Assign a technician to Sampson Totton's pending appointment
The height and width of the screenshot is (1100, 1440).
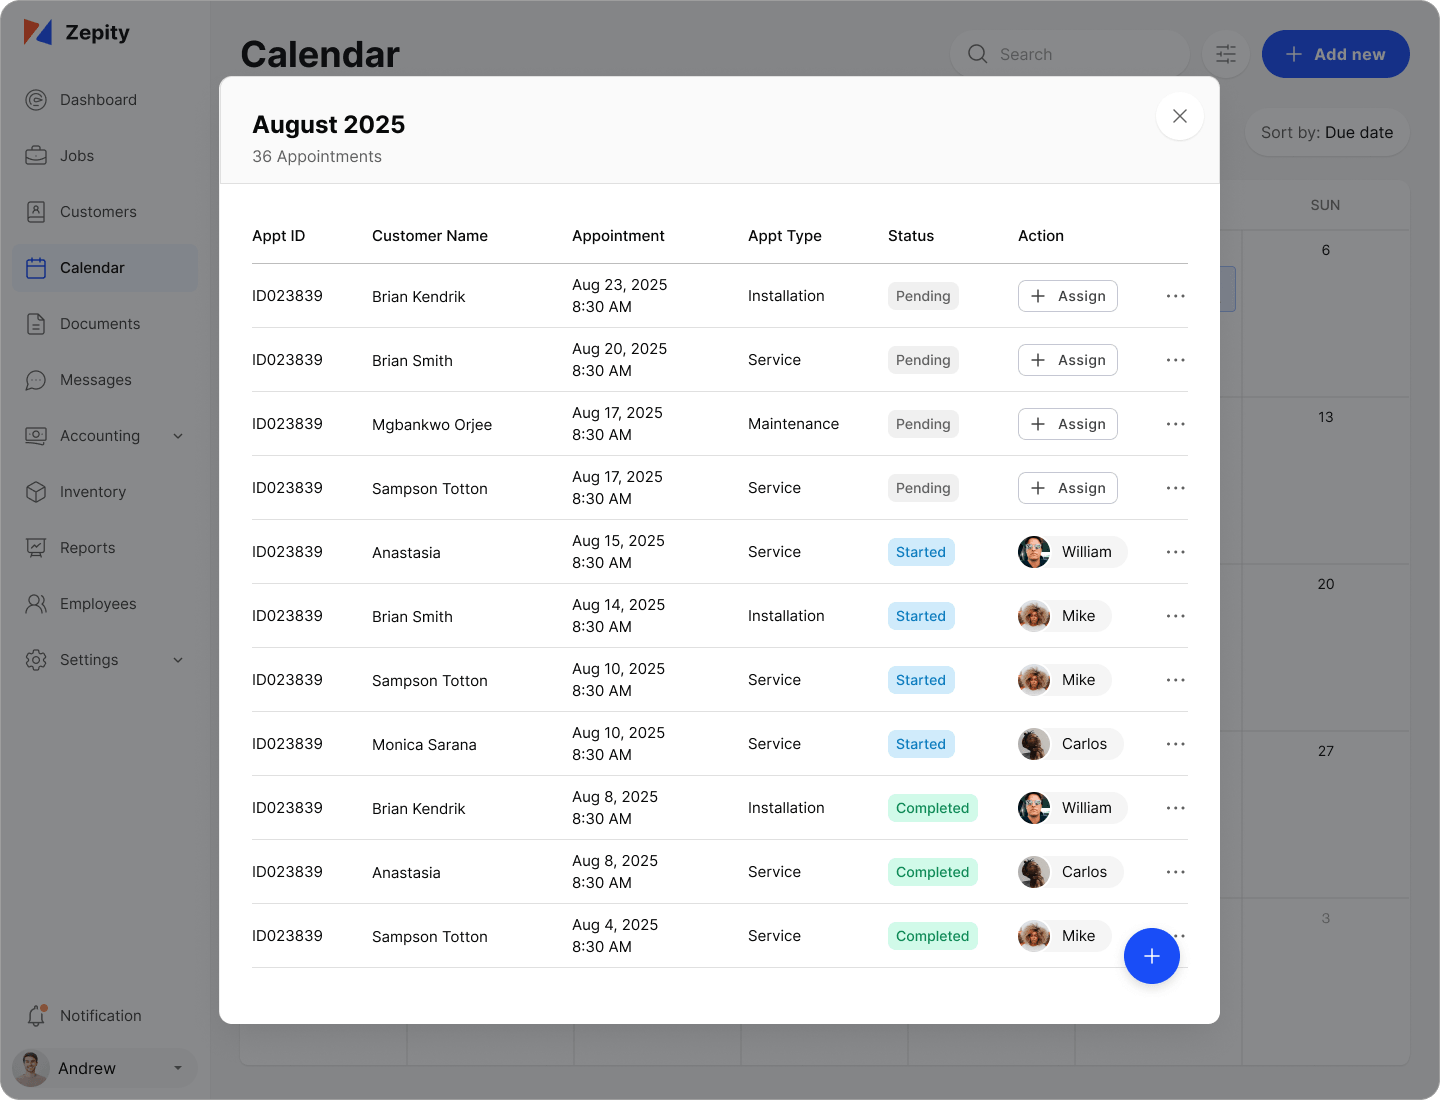pos(1067,488)
